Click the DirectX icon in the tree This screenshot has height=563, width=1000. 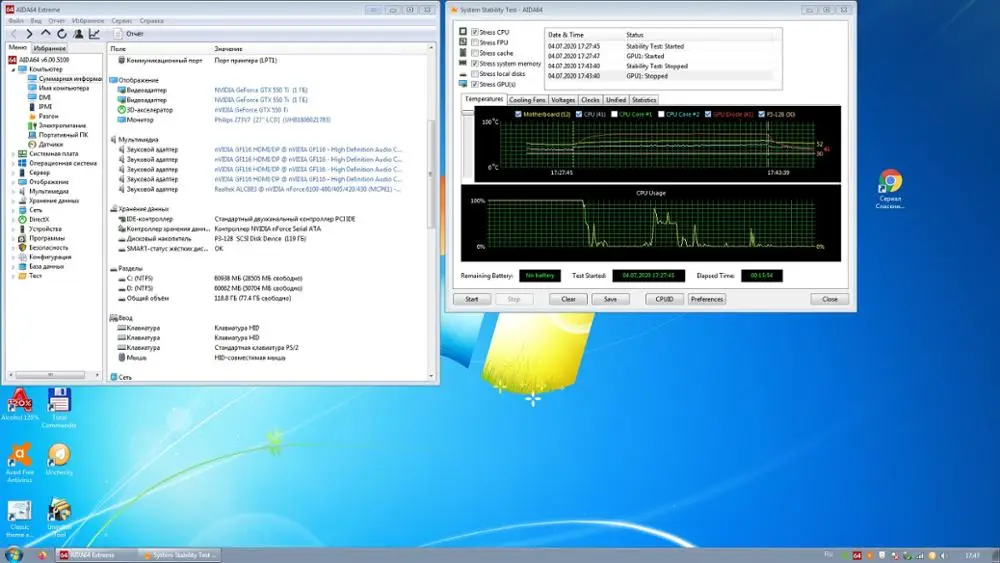[x=22, y=219]
